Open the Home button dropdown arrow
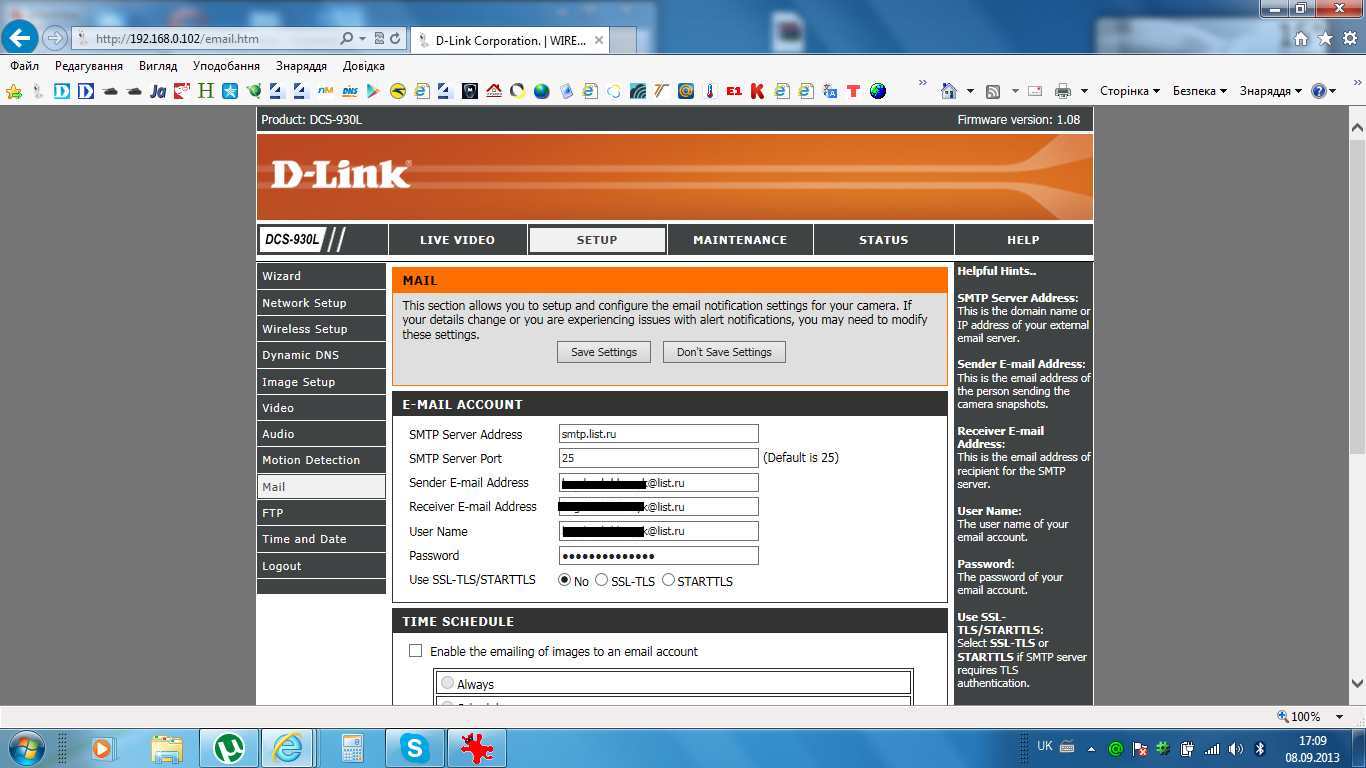 970,91
